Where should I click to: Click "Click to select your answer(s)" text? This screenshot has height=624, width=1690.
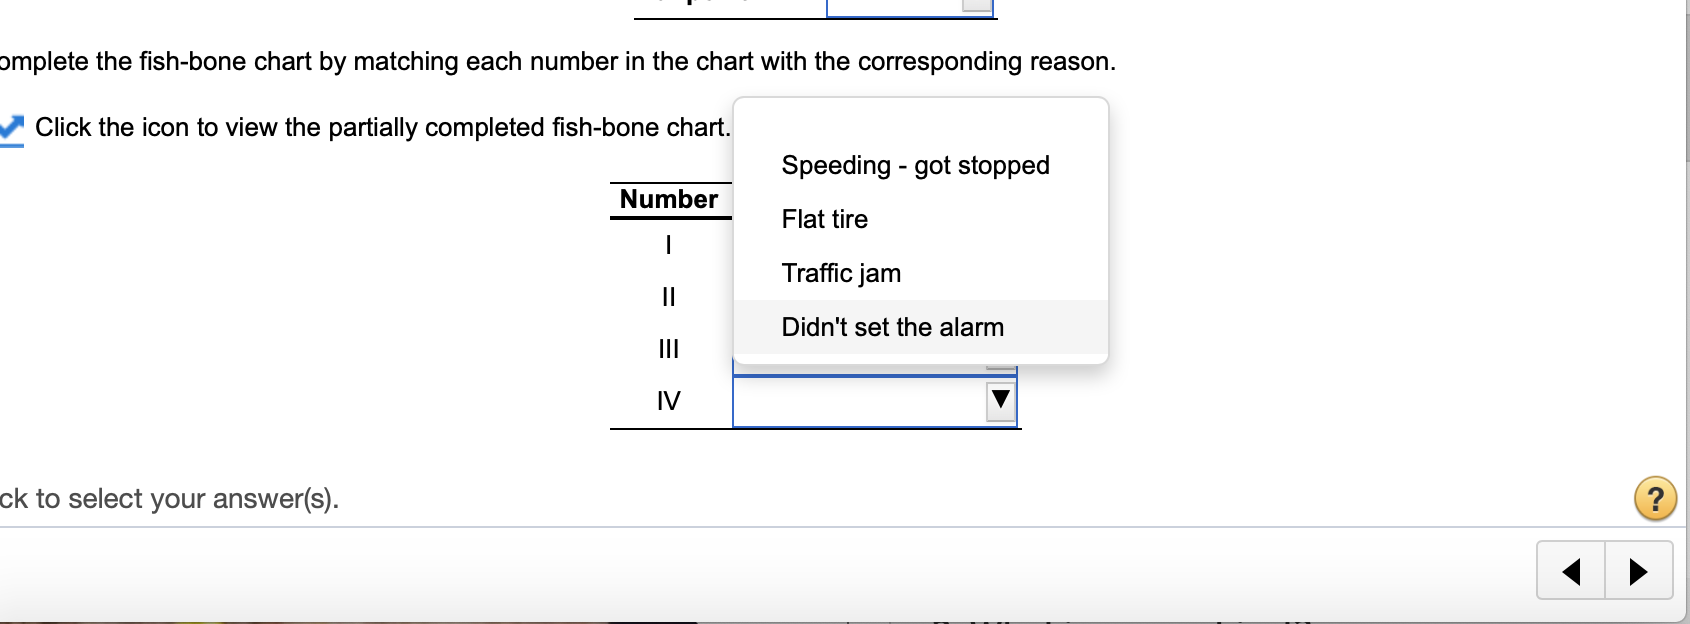pyautogui.click(x=170, y=497)
